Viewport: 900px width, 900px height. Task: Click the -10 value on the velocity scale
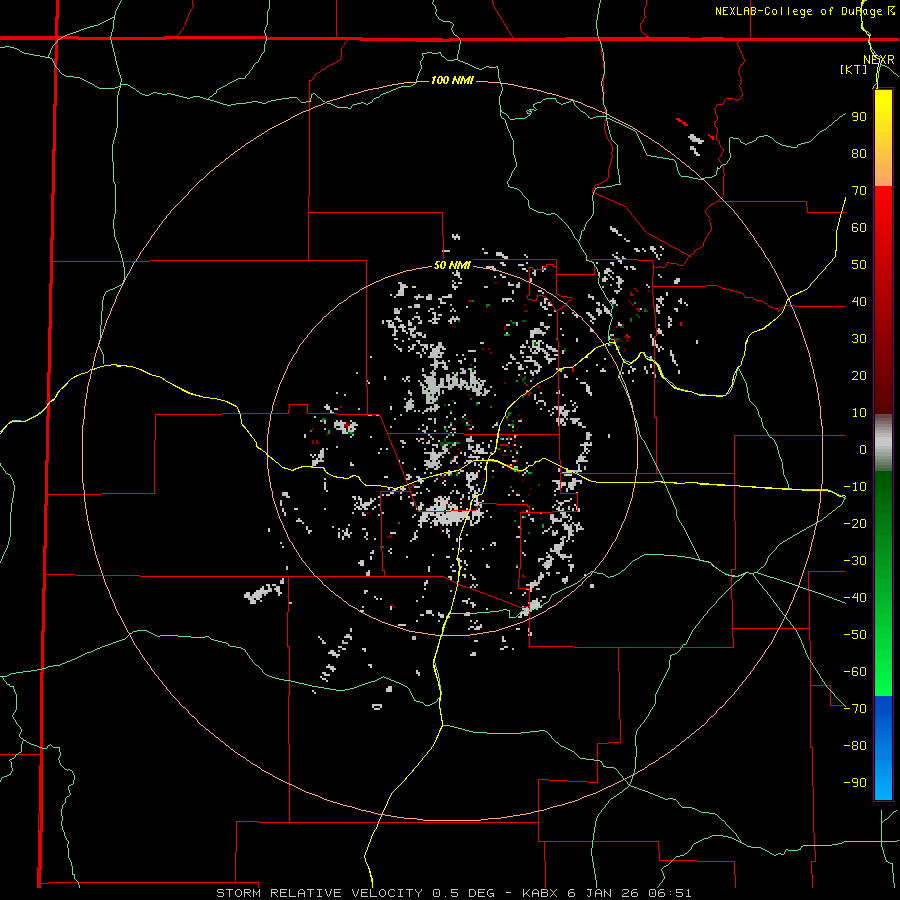(855, 487)
